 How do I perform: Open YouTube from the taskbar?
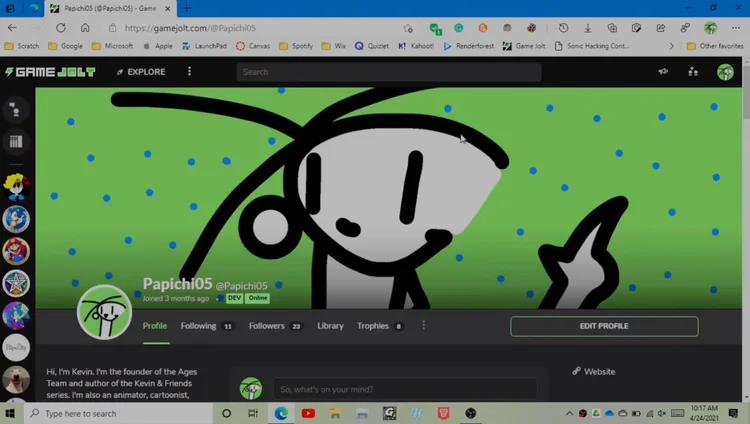tap(308, 413)
